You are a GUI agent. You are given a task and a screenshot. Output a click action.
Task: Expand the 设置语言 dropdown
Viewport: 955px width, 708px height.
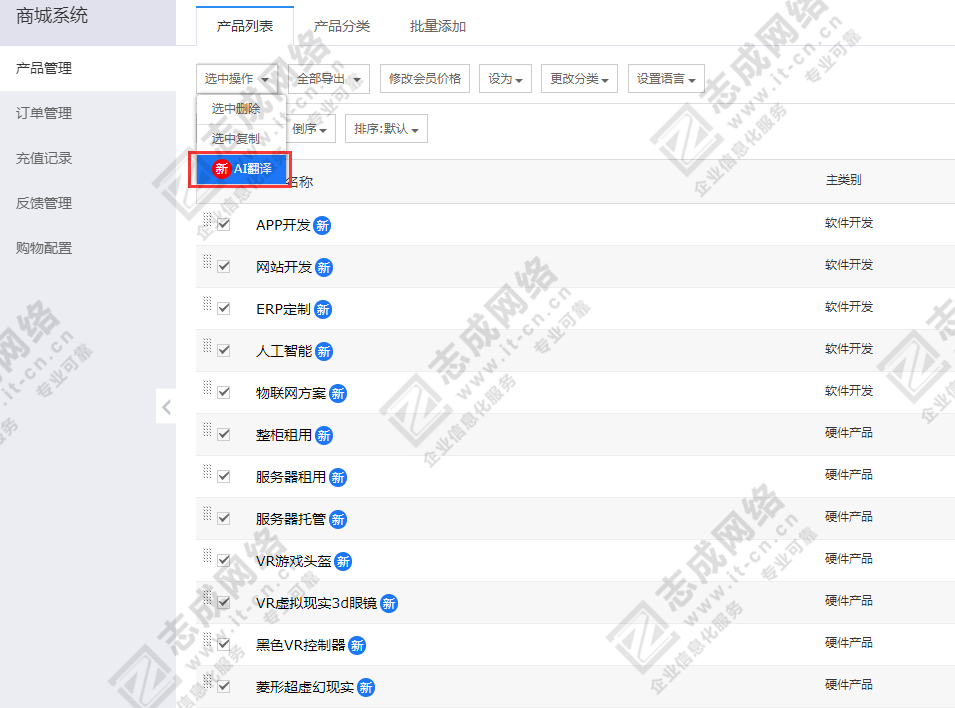(666, 79)
